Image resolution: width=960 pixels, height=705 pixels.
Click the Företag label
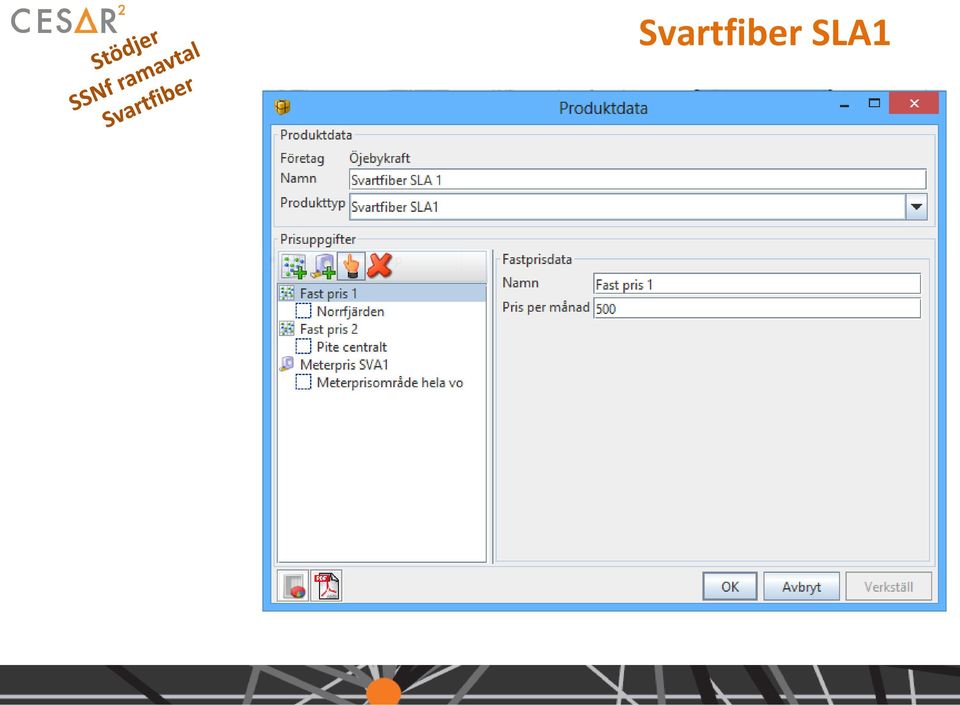302,159
